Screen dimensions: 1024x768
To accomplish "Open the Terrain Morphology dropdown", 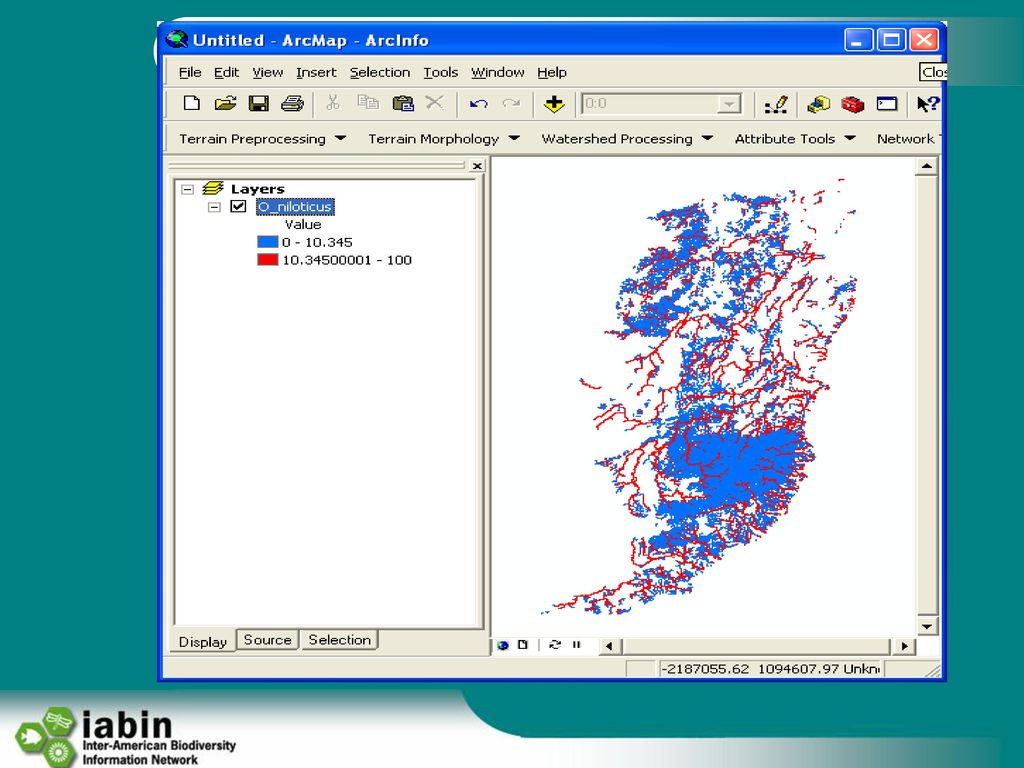I will pyautogui.click(x=443, y=138).
